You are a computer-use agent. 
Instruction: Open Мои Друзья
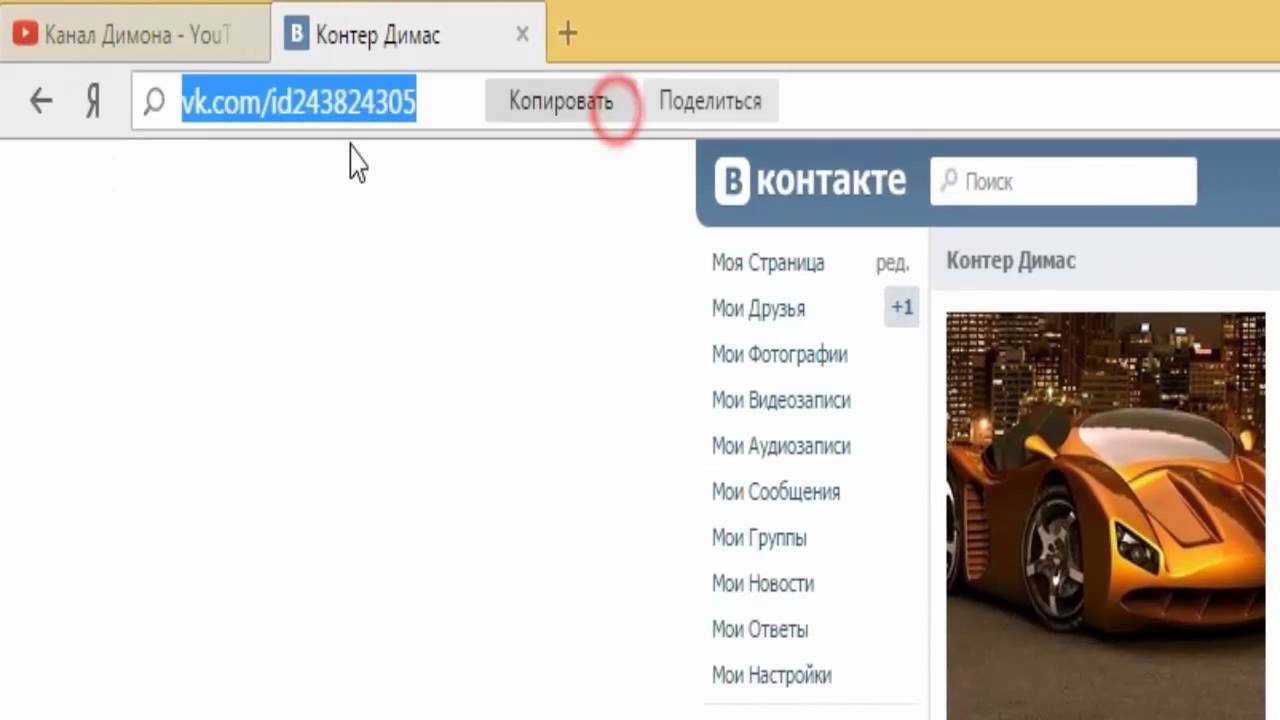click(x=758, y=309)
